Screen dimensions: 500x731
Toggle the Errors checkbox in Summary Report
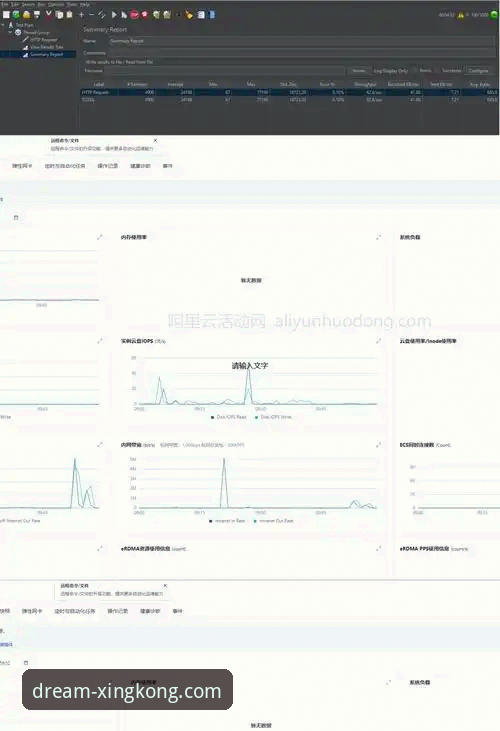(x=416, y=70)
